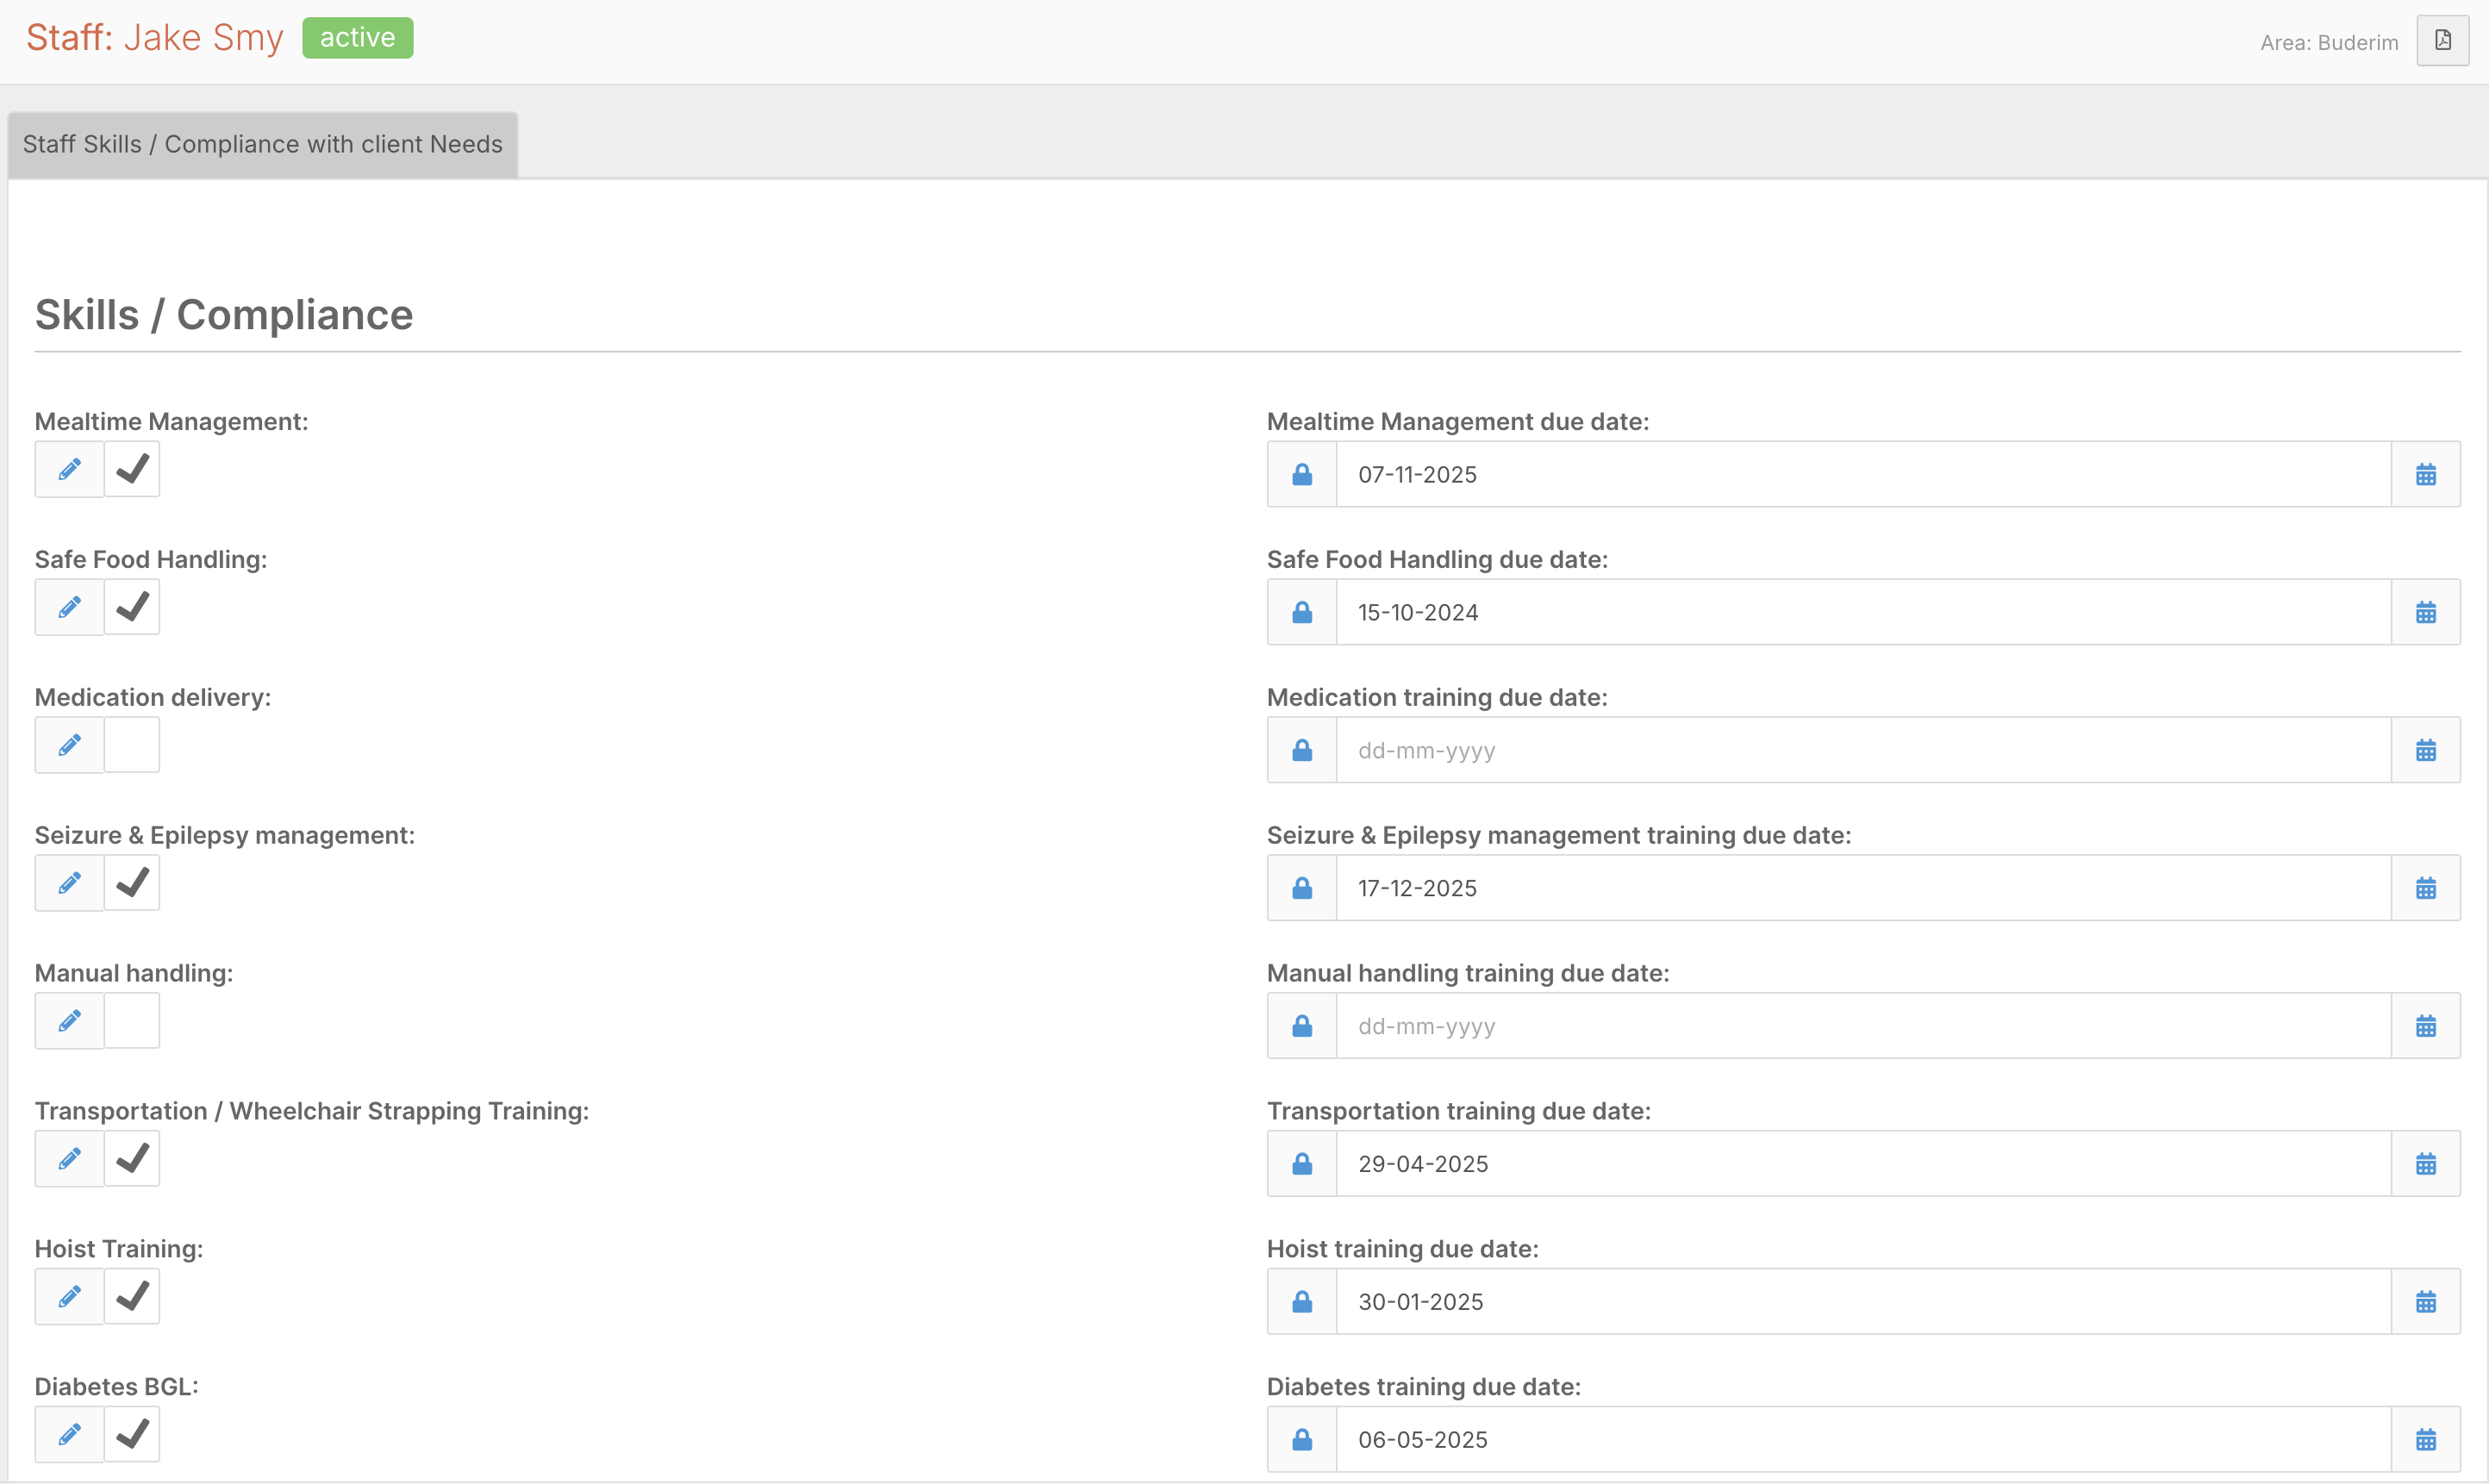Open calendar picker for Transportation training due date
2489x1484 pixels.
(2425, 1164)
